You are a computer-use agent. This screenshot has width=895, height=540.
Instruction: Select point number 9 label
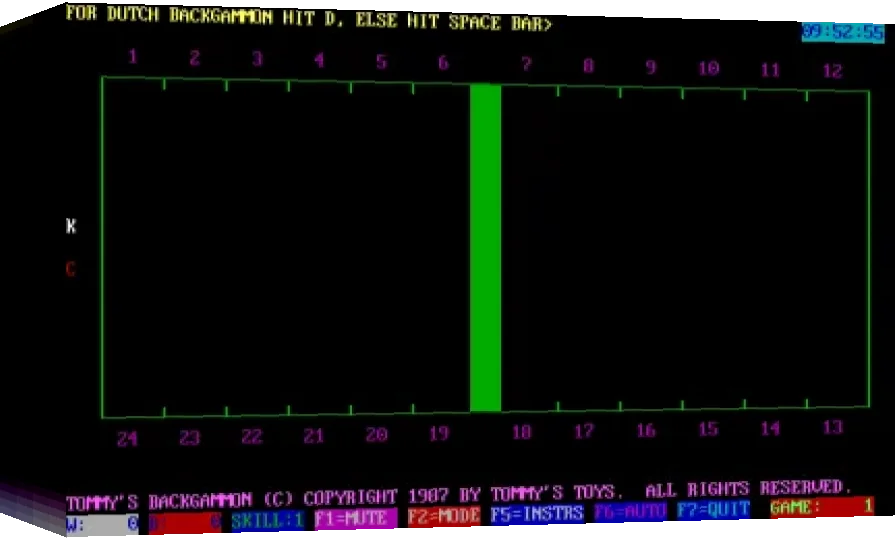pyautogui.click(x=650, y=67)
